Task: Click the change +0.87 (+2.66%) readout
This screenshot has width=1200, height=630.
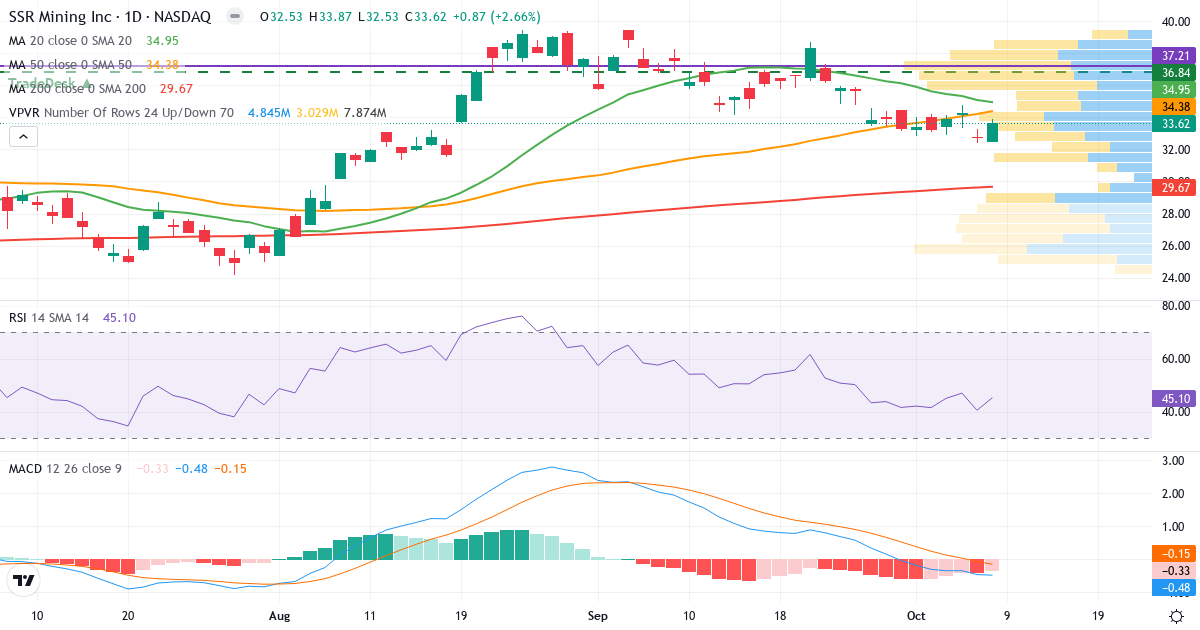Action: click(496, 17)
